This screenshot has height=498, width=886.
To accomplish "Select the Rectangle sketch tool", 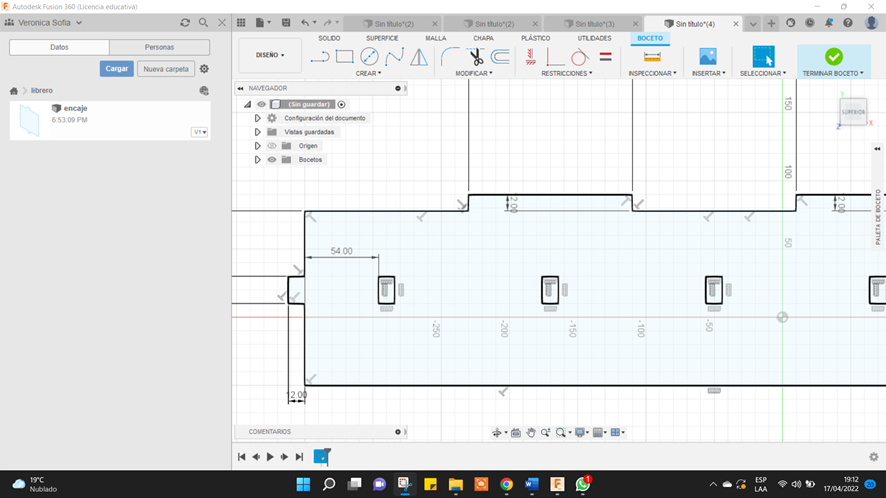I will (x=345, y=57).
